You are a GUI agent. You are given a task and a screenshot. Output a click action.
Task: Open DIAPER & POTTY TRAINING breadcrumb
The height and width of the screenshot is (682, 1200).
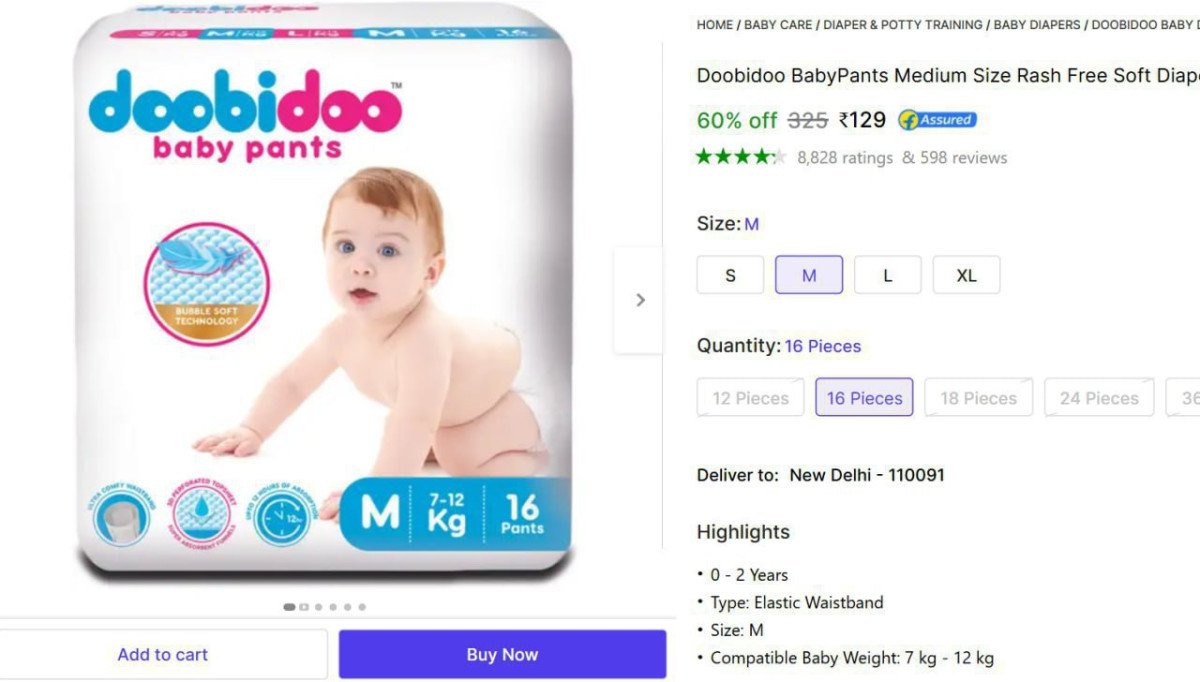pyautogui.click(x=903, y=25)
